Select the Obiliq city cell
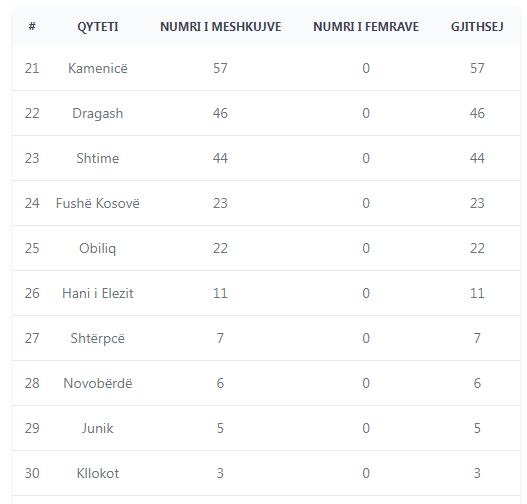Image resolution: width=527 pixels, height=504 pixels. tap(97, 248)
